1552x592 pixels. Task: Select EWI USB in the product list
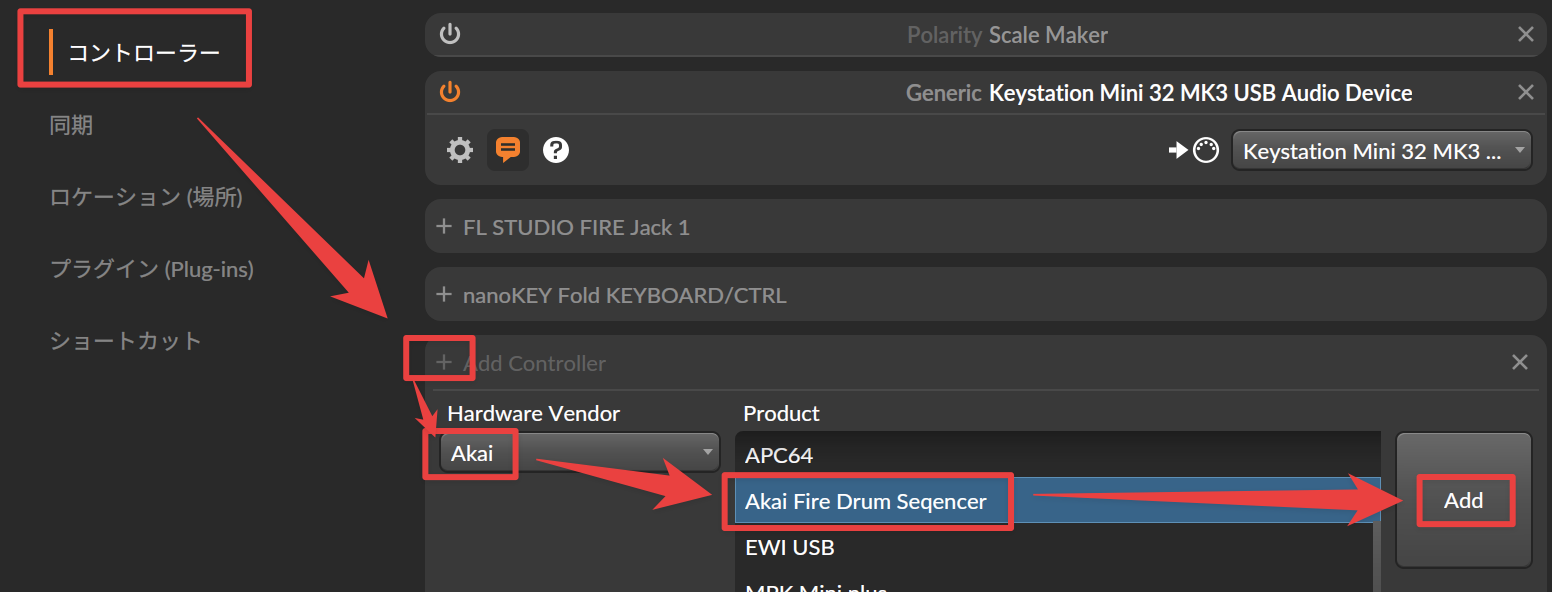(x=789, y=548)
